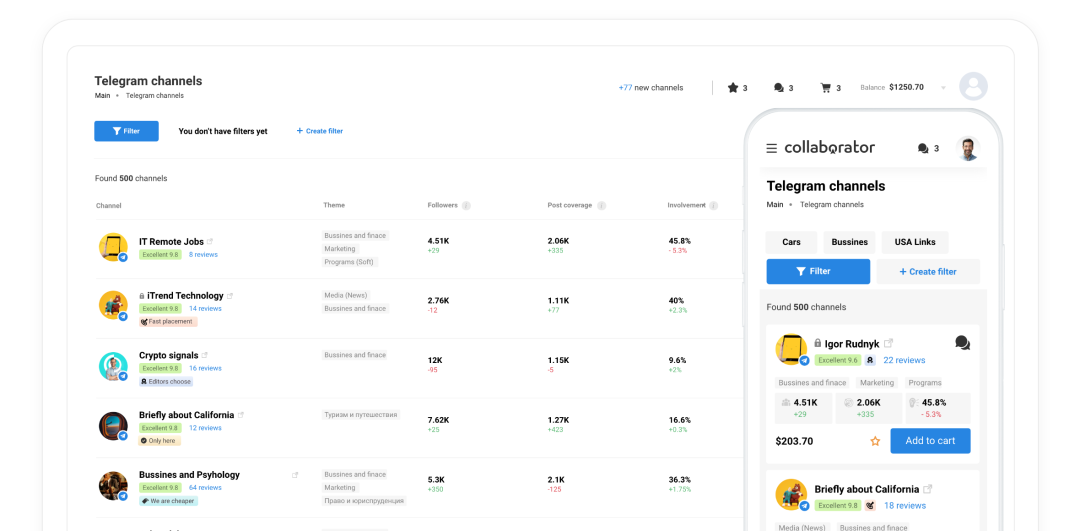Image resolution: width=1080 pixels, height=531 pixels.
Task: Click Bussines and Psyhology channel name
Action: click(x=189, y=475)
